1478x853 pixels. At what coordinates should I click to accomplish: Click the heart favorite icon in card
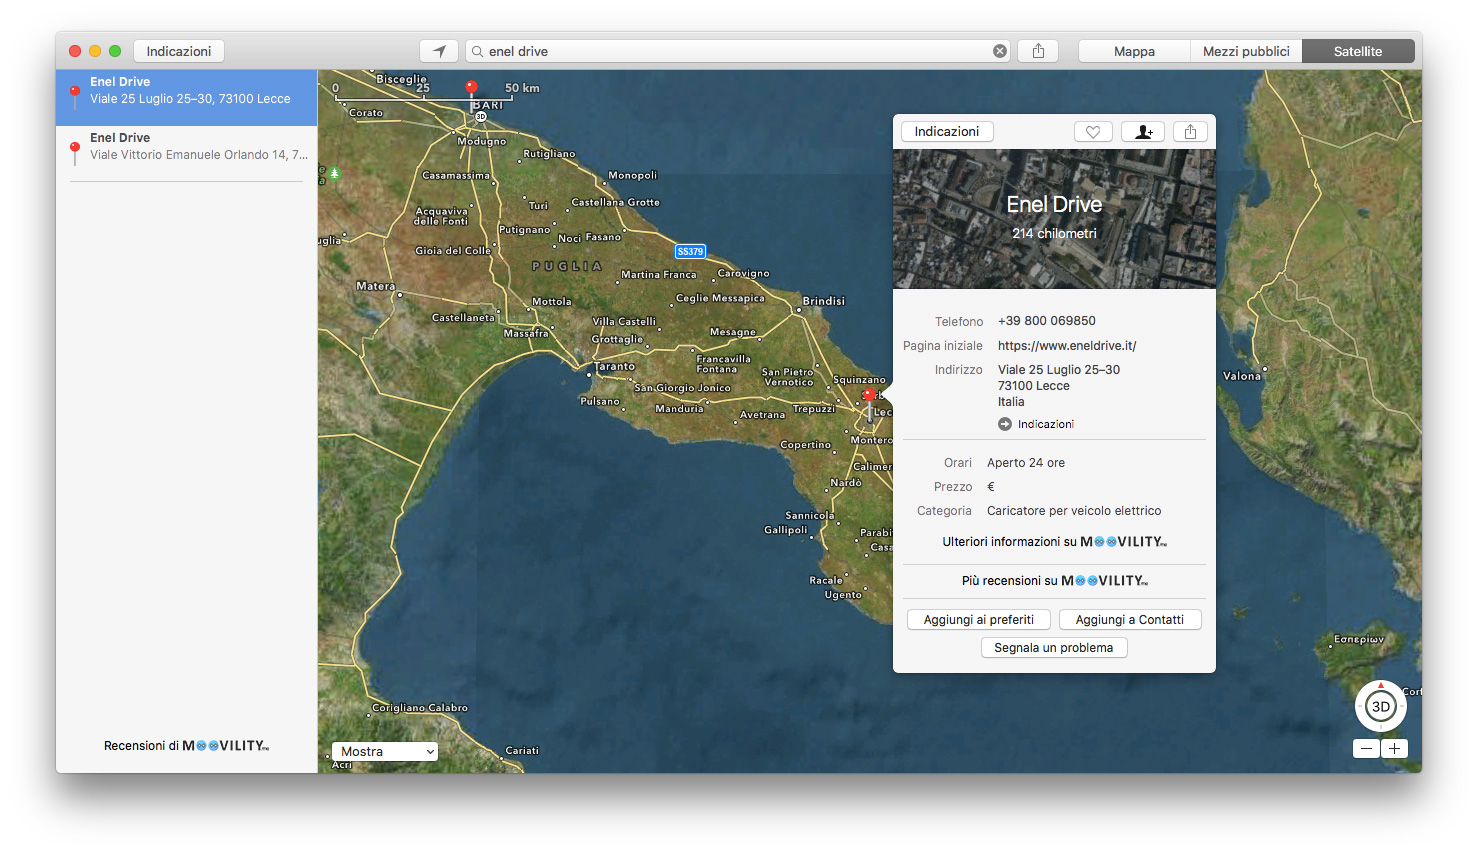pyautogui.click(x=1093, y=132)
